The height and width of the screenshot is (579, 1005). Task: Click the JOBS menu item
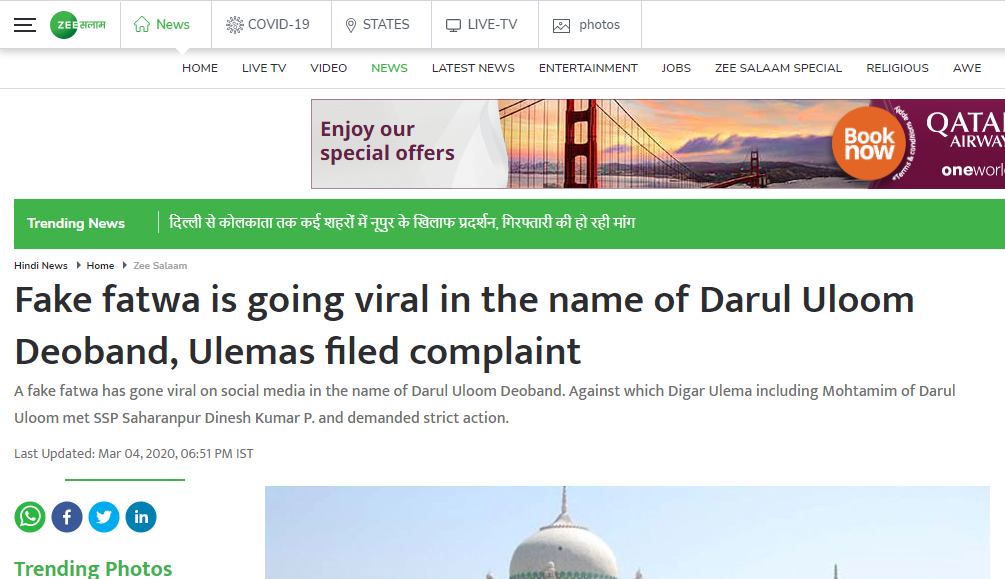676,68
